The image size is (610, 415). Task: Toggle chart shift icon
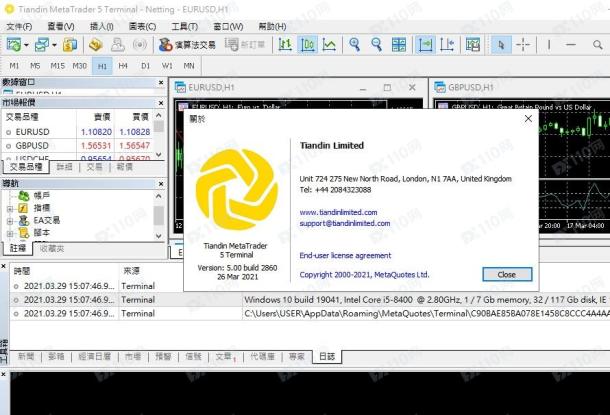pyautogui.click(x=447, y=45)
